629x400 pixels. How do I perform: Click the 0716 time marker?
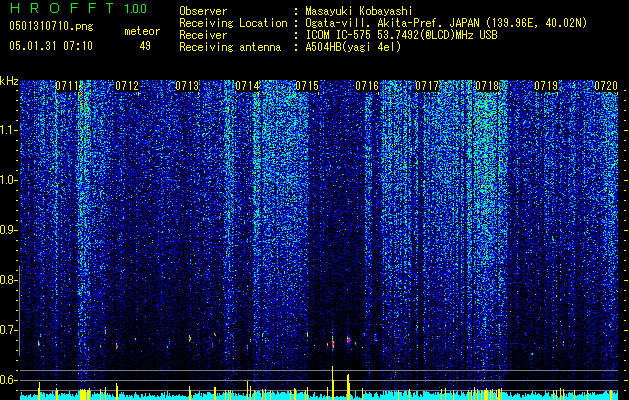(x=367, y=86)
